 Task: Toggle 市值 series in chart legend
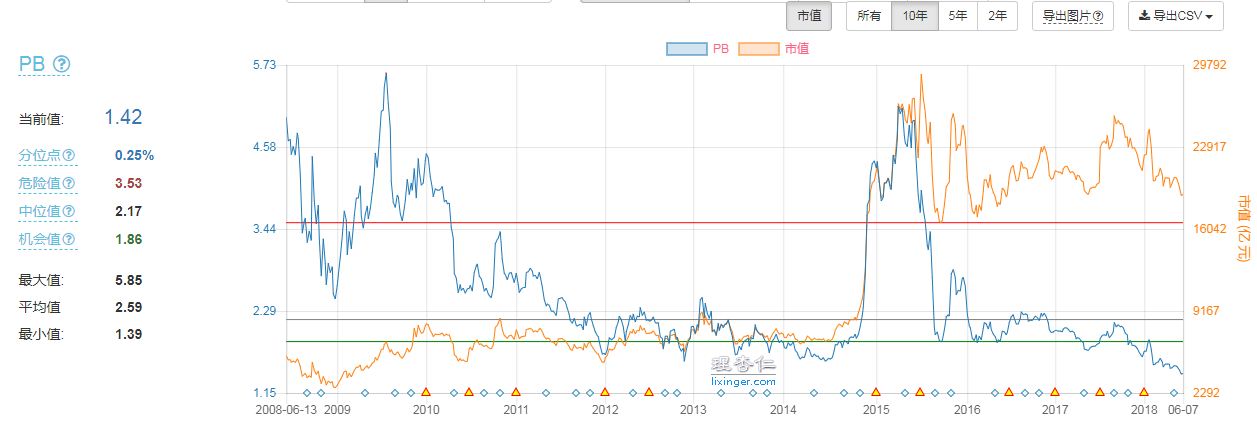point(774,48)
